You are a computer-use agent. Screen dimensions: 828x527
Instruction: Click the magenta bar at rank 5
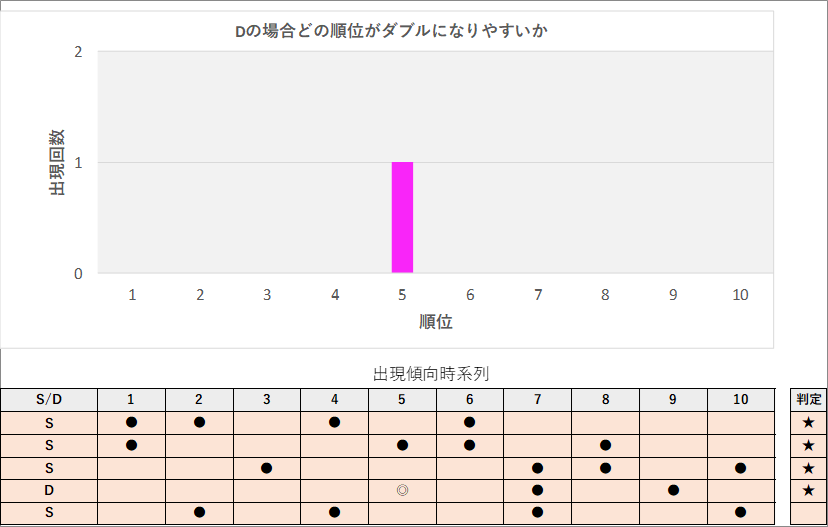[402, 217]
